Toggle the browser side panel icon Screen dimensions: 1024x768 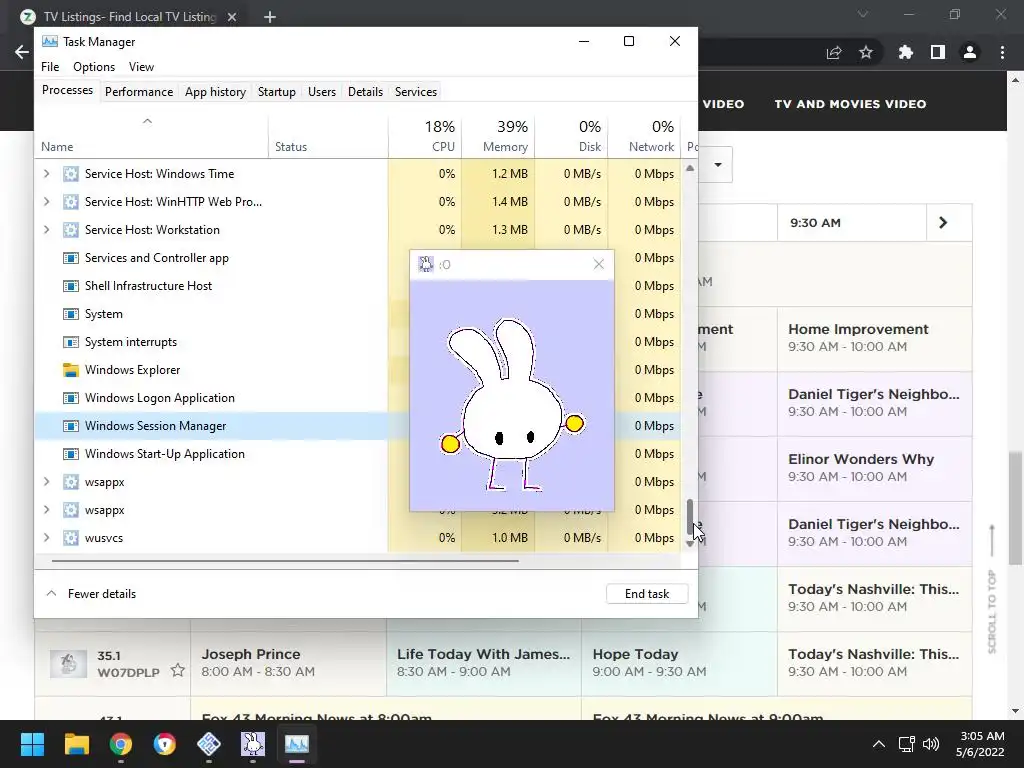(938, 52)
